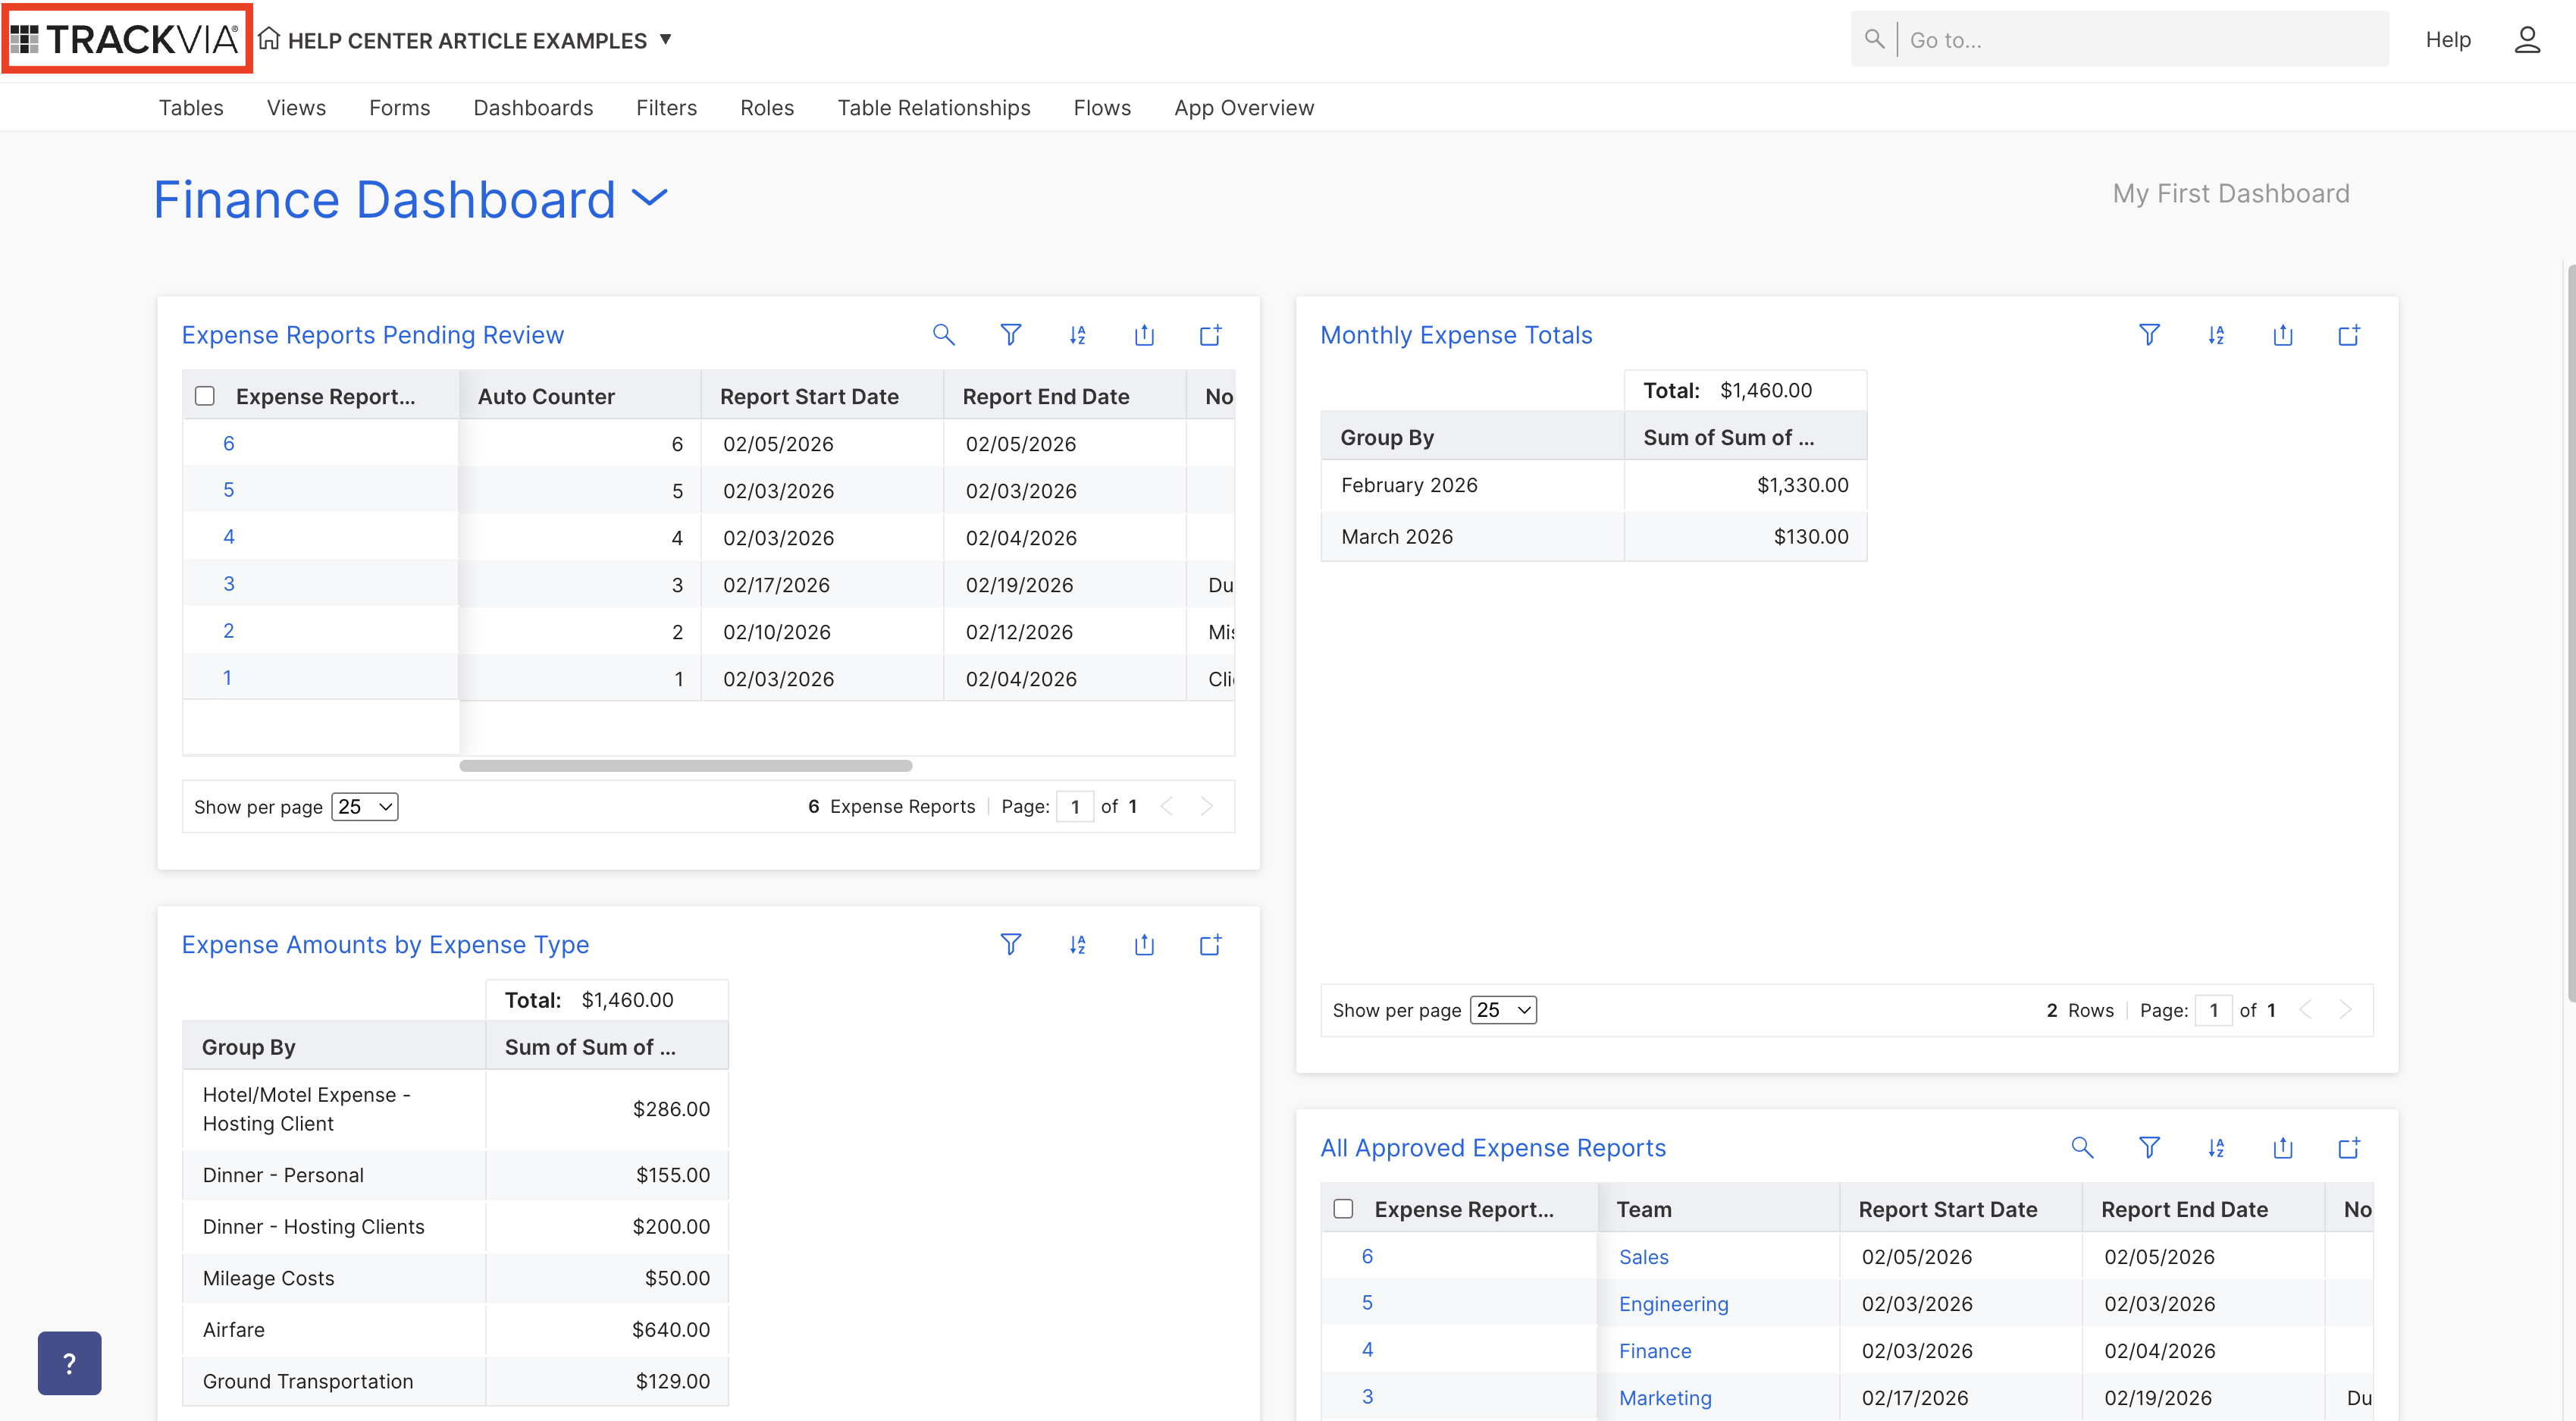The width and height of the screenshot is (2576, 1421).
Task: Open Monthly Expense Totals title link
Action: (x=1456, y=335)
